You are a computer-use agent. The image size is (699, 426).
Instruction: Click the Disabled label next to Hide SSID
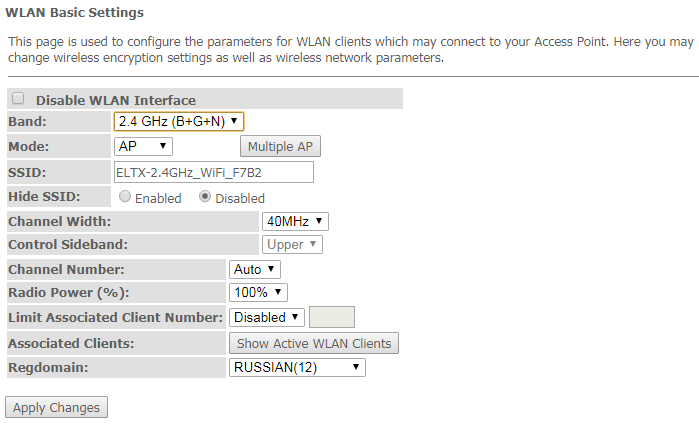240,198
